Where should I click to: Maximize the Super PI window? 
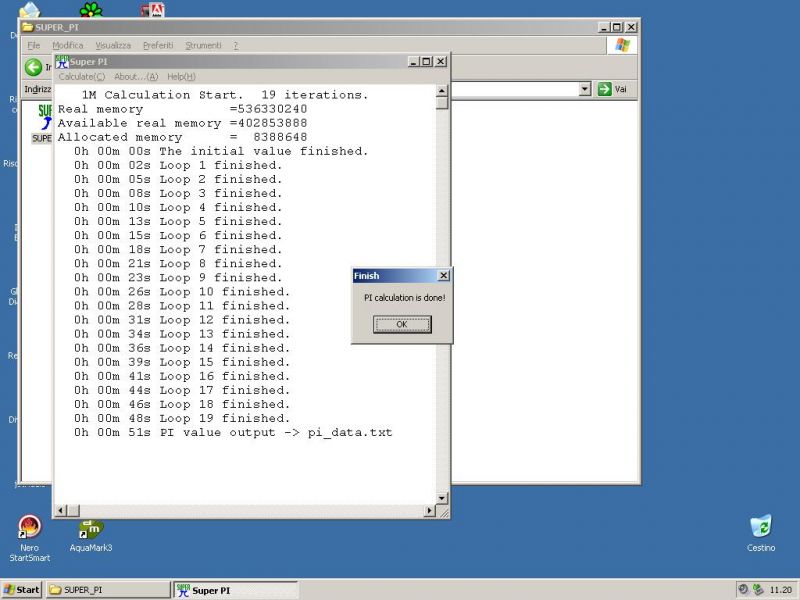(x=427, y=62)
